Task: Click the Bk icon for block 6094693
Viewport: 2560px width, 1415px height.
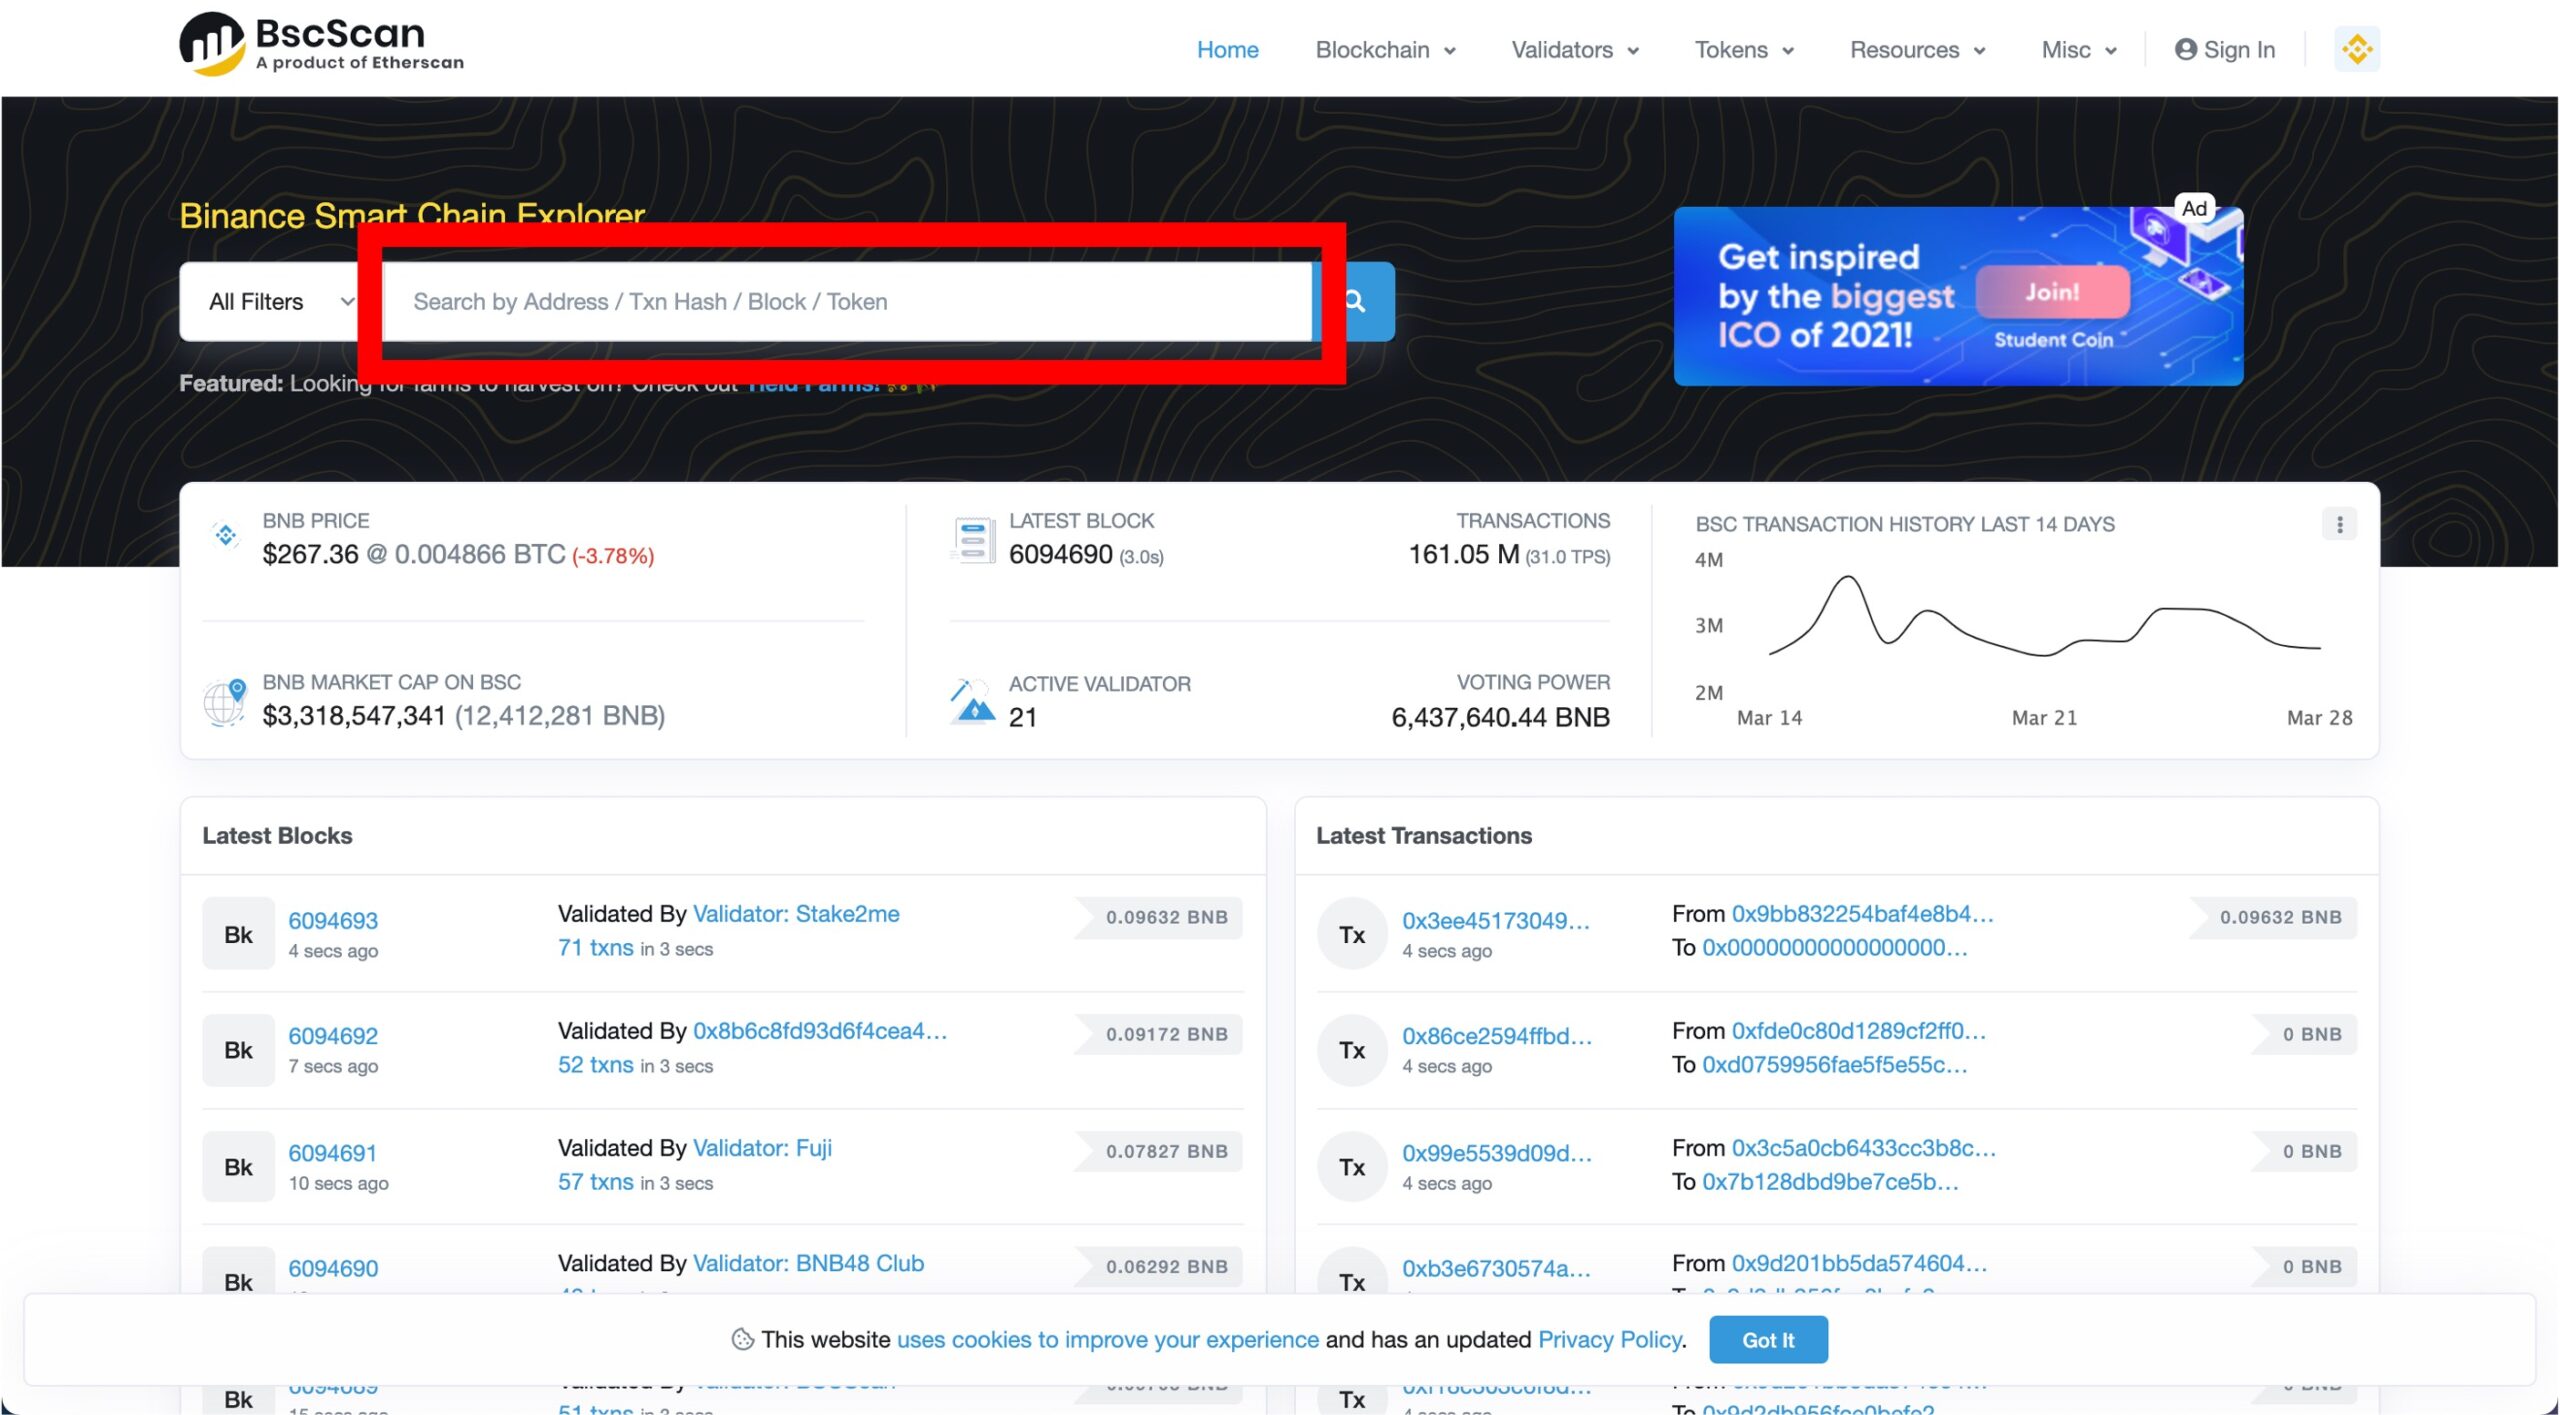Action: point(238,934)
